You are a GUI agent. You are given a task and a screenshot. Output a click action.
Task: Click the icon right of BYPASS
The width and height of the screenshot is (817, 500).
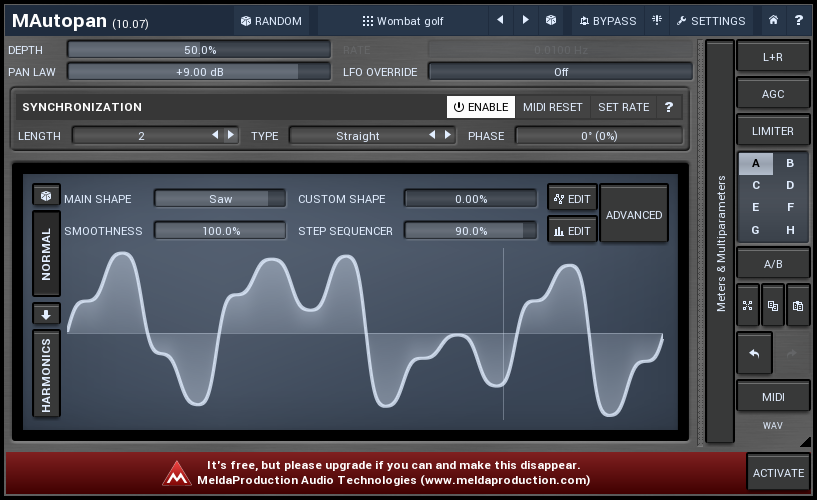click(x=657, y=20)
